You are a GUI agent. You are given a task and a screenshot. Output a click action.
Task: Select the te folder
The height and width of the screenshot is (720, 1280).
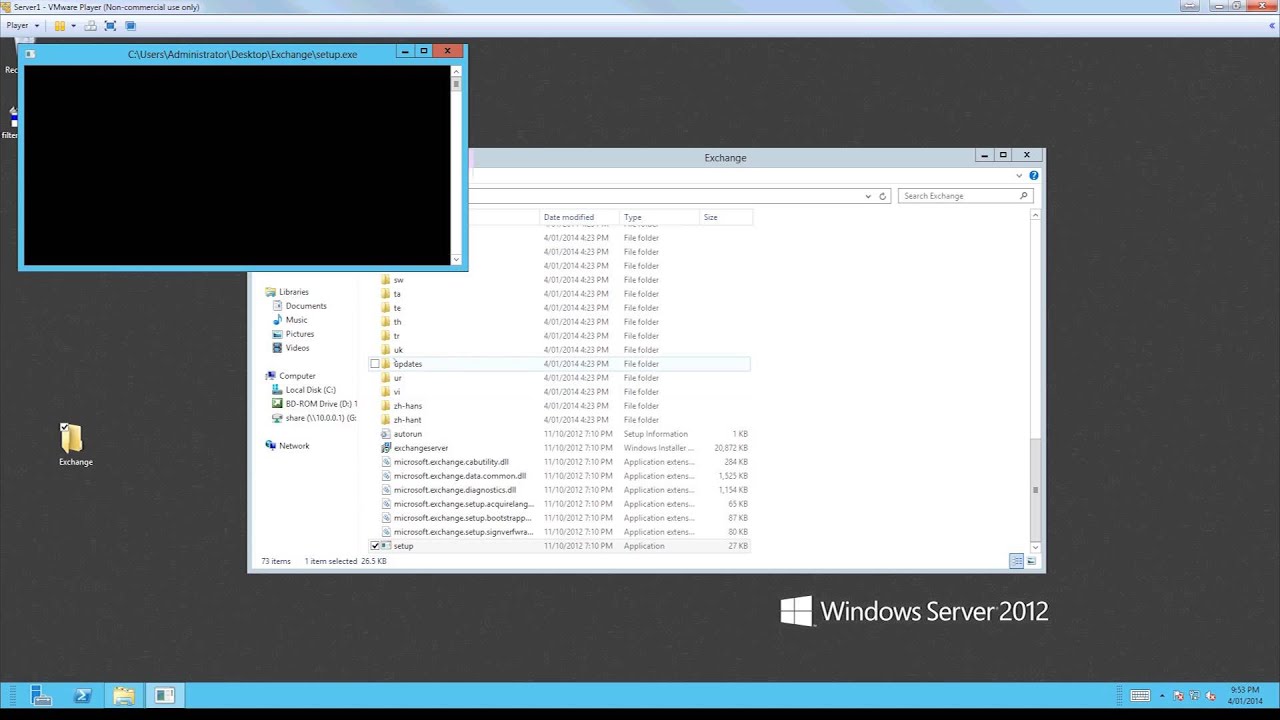(x=397, y=308)
